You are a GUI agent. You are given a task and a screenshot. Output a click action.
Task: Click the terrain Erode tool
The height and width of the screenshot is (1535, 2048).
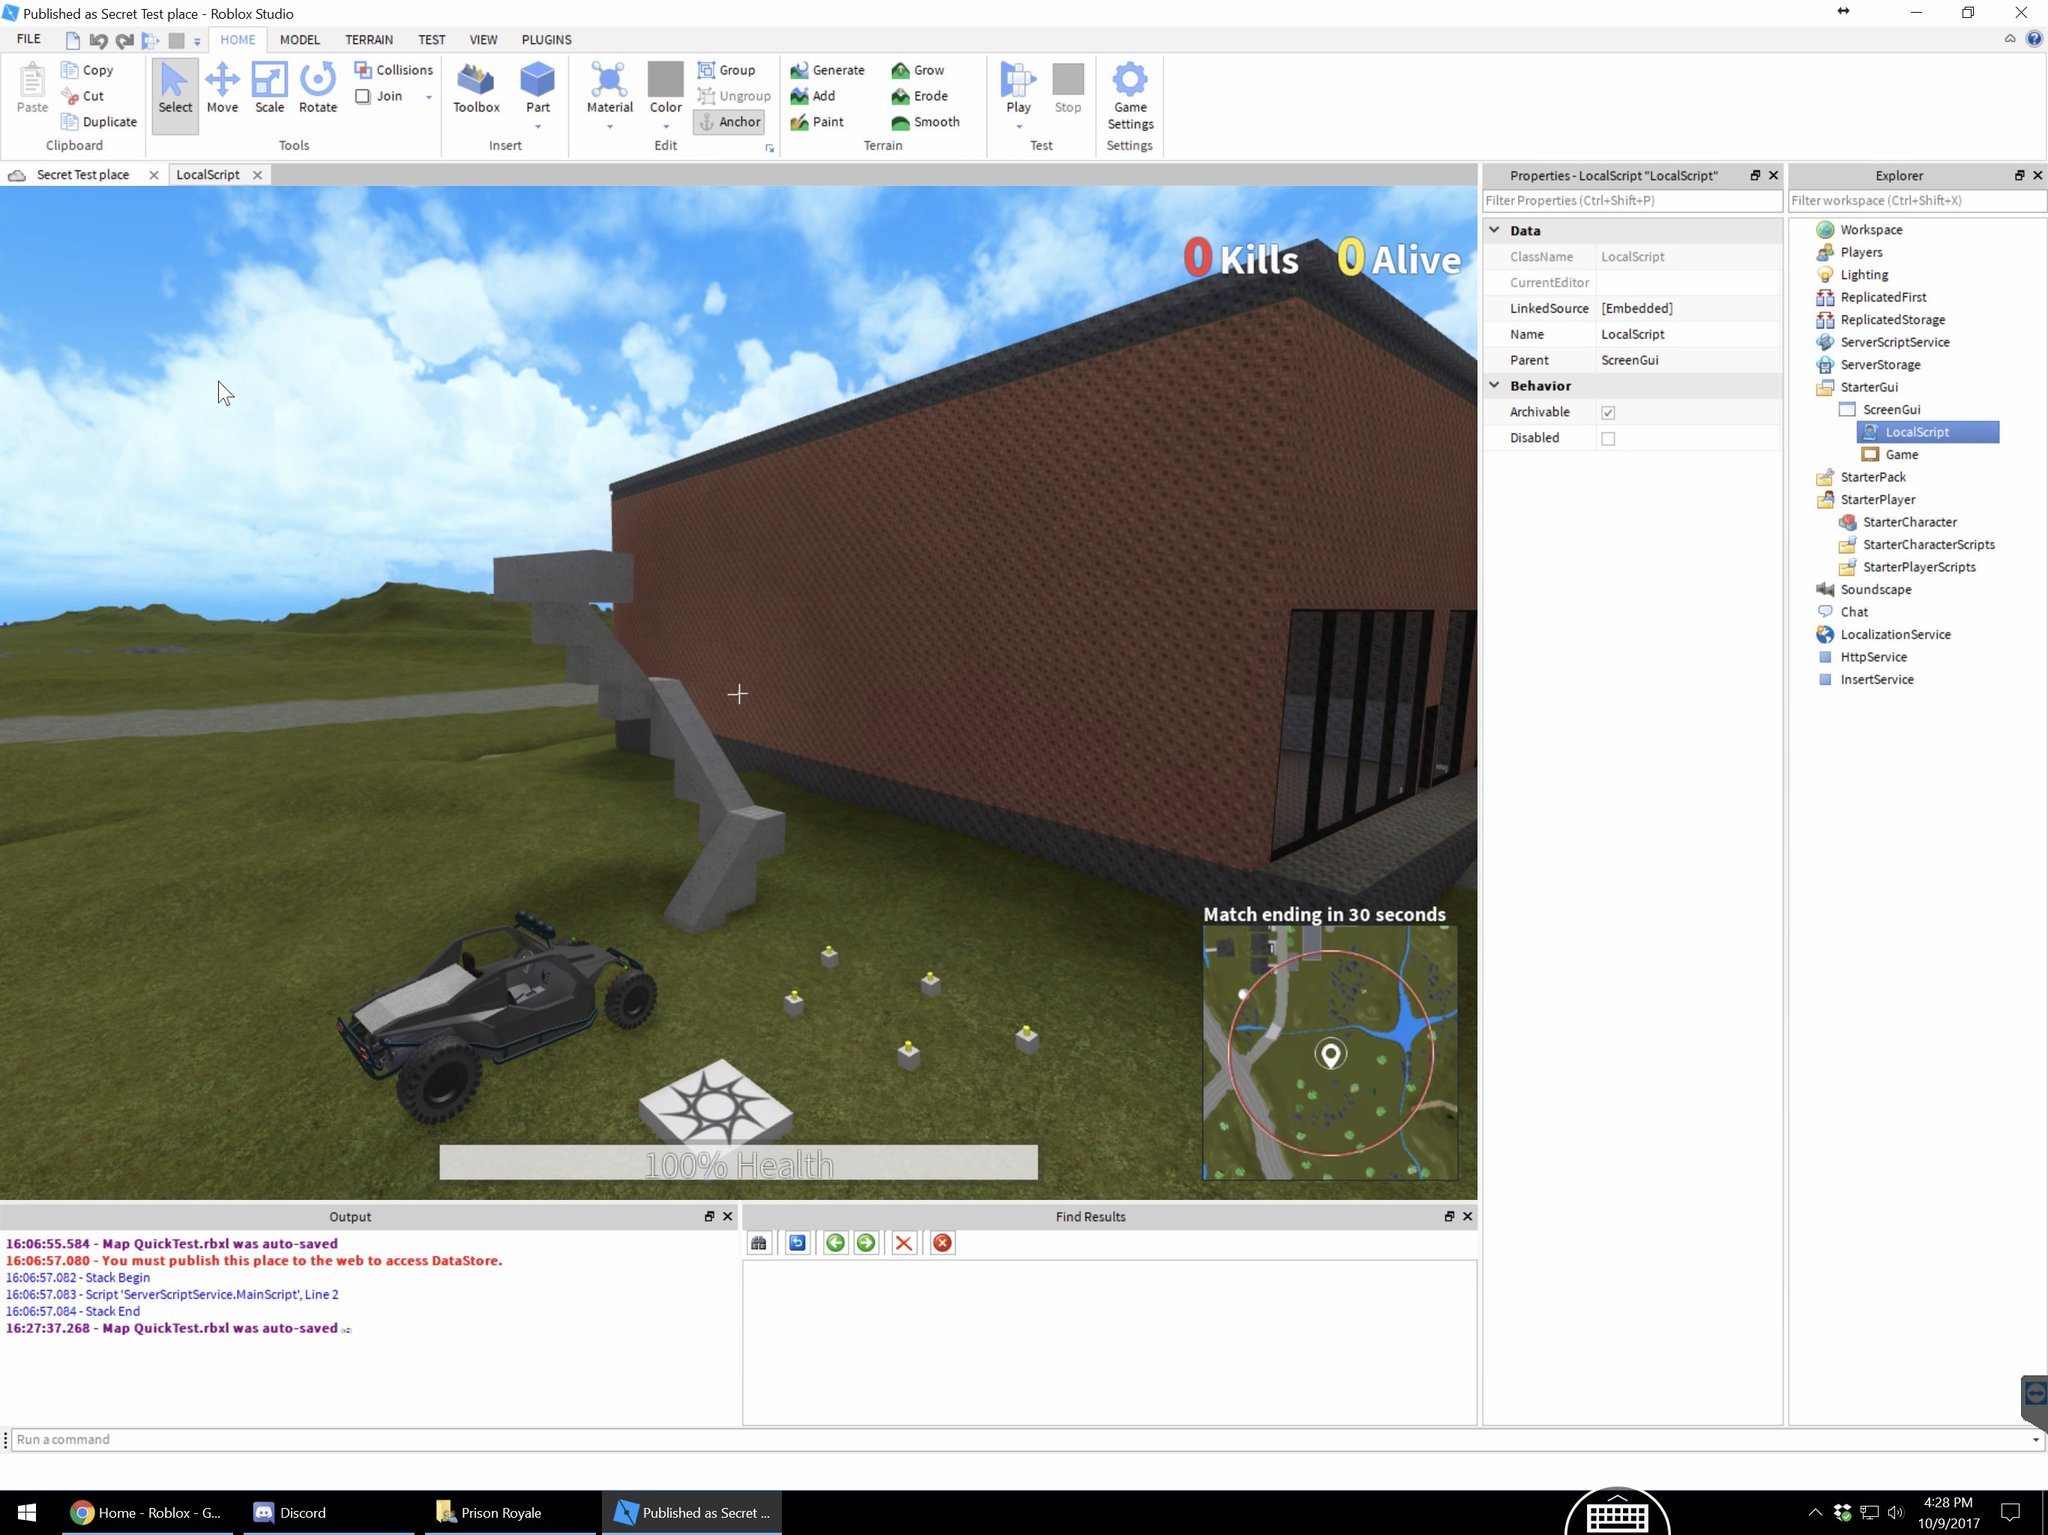920,96
